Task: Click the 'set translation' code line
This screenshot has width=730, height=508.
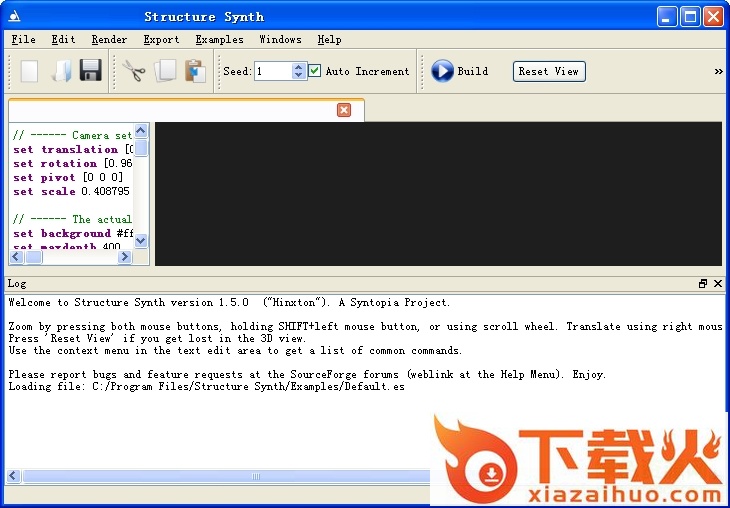Action: [73, 149]
